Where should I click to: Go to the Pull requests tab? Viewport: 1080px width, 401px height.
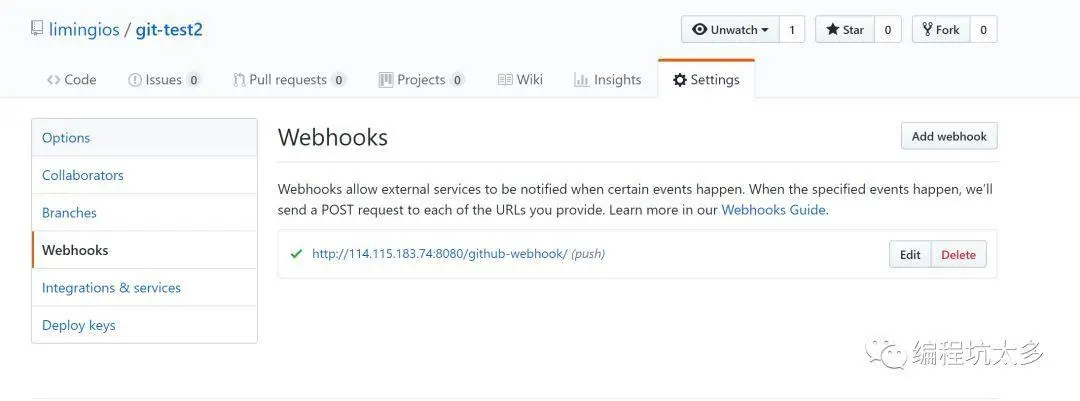tap(289, 80)
